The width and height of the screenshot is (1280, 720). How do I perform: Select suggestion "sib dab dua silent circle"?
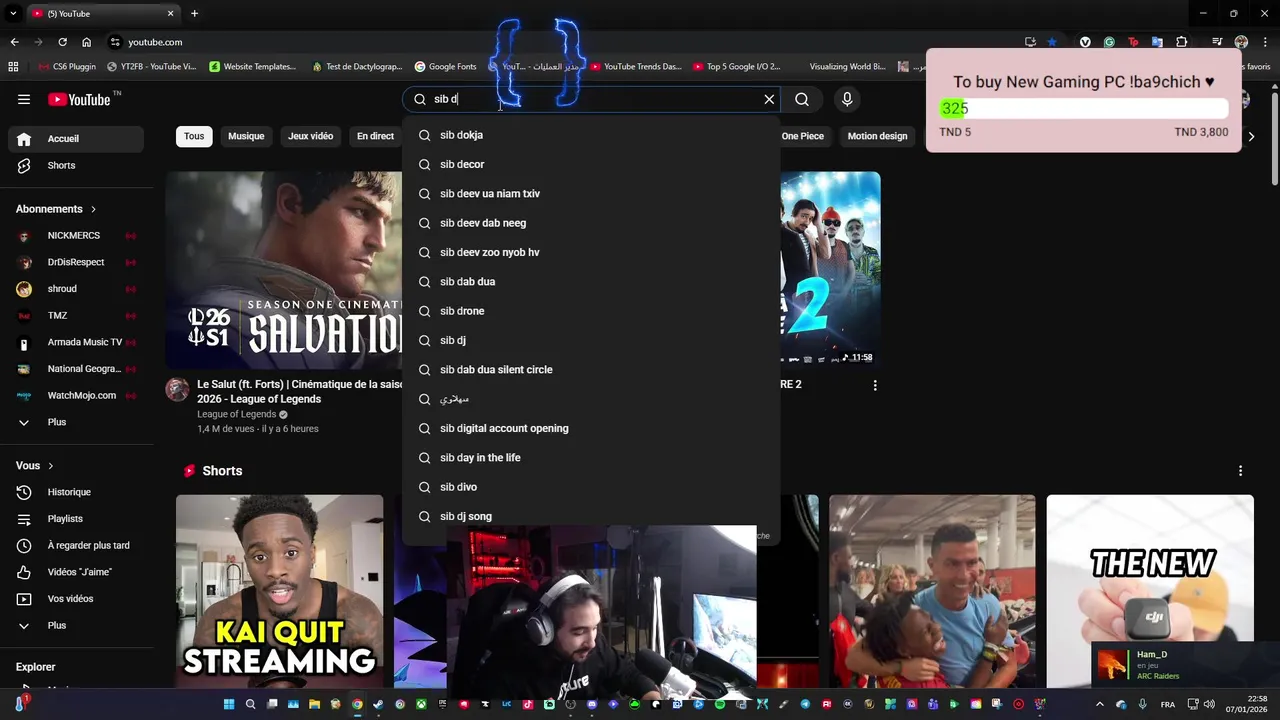(x=591, y=370)
